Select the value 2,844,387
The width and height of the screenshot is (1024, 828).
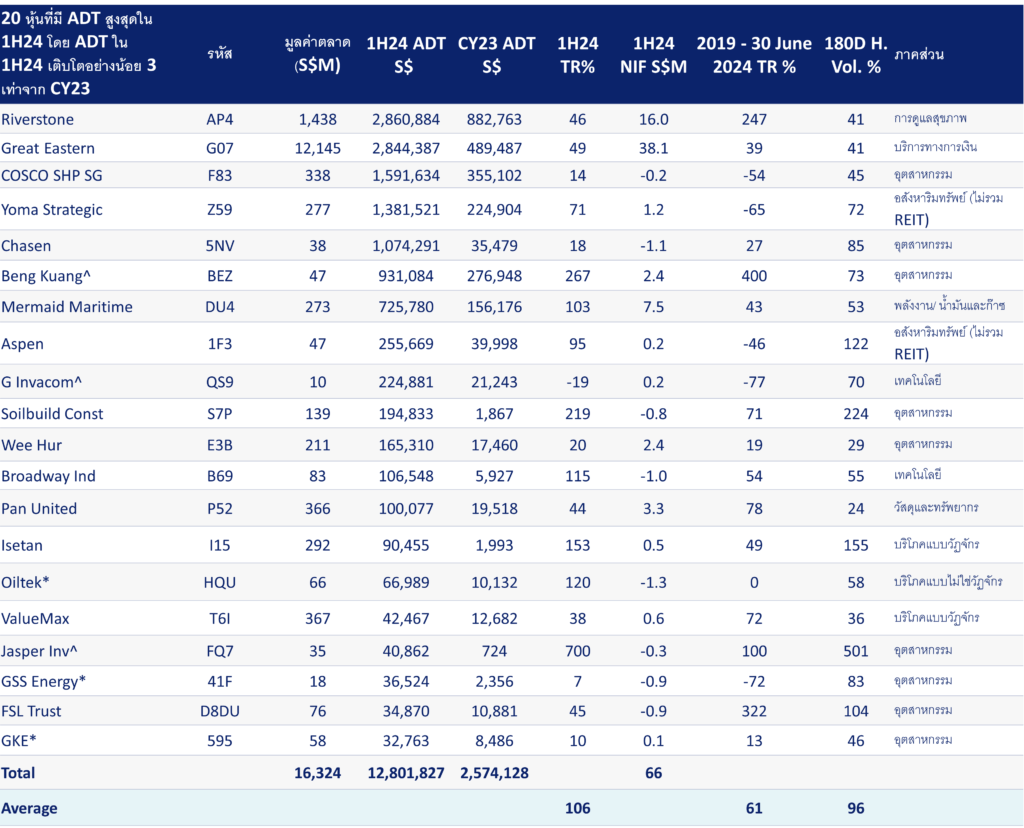(406, 148)
